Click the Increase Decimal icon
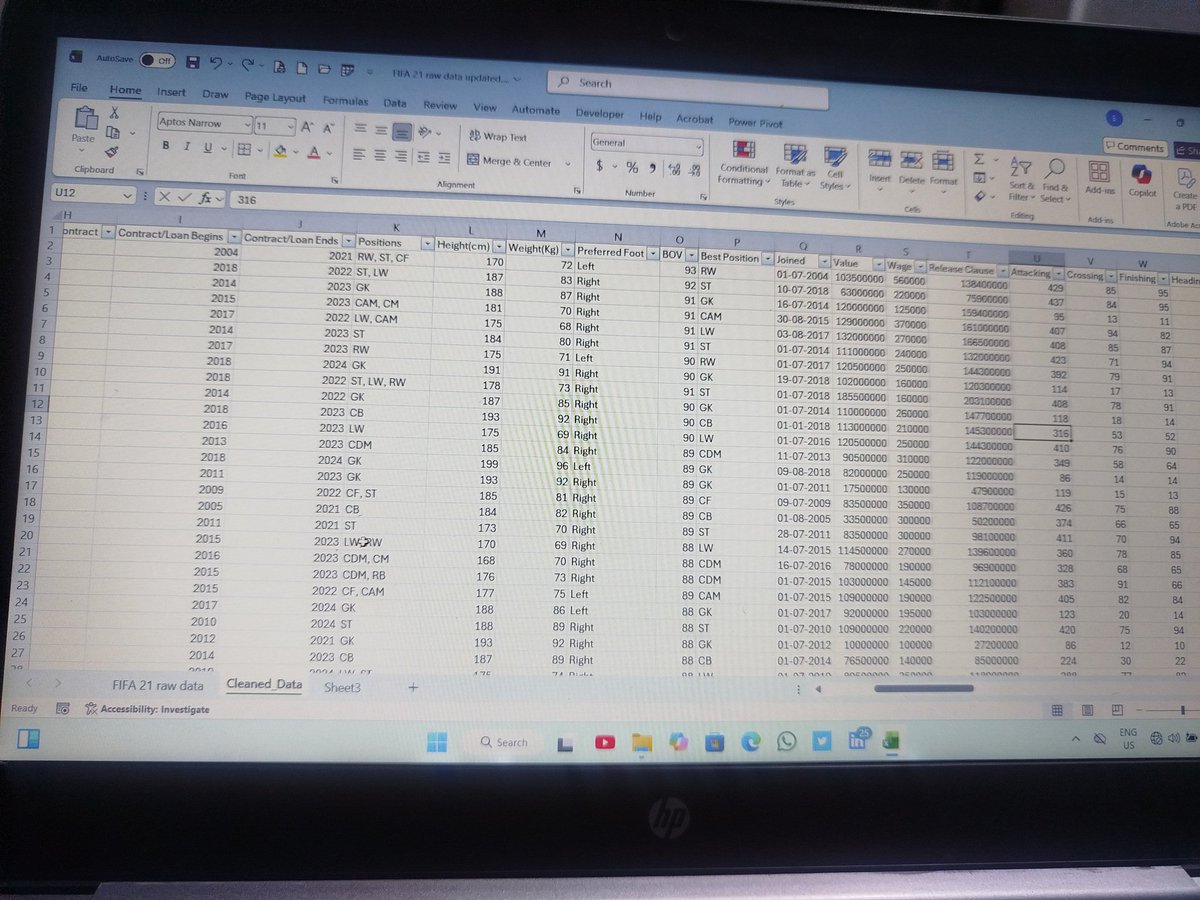 coord(673,169)
